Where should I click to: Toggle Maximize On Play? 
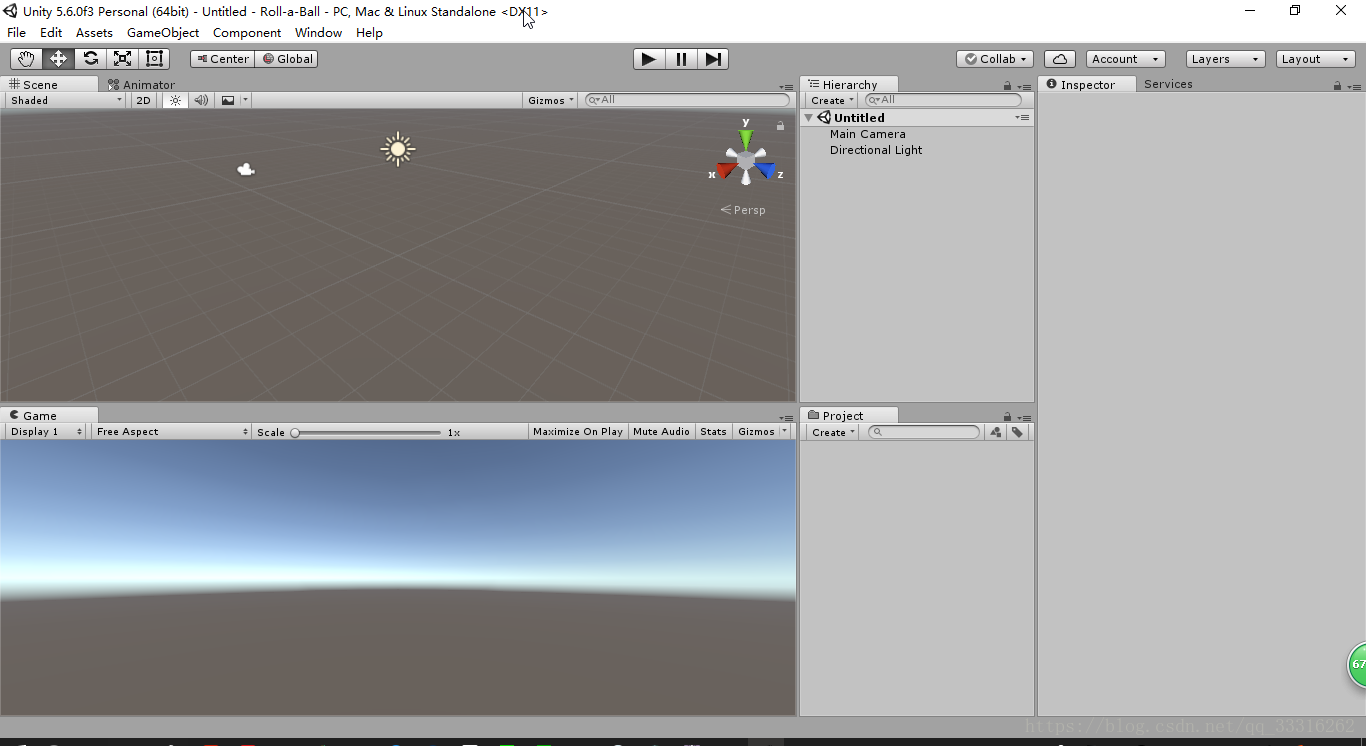[x=578, y=432]
